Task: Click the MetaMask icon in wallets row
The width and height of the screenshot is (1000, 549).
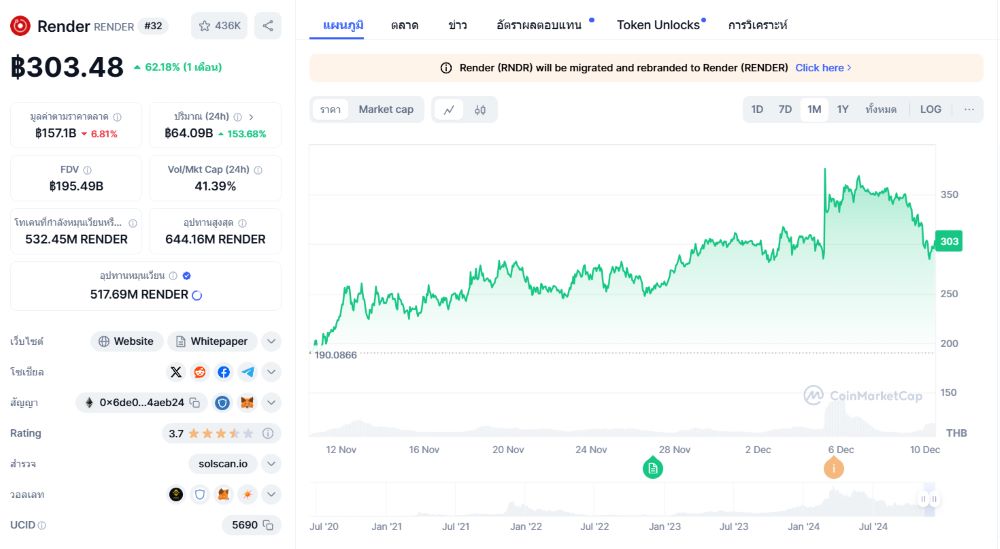Action: (223, 494)
